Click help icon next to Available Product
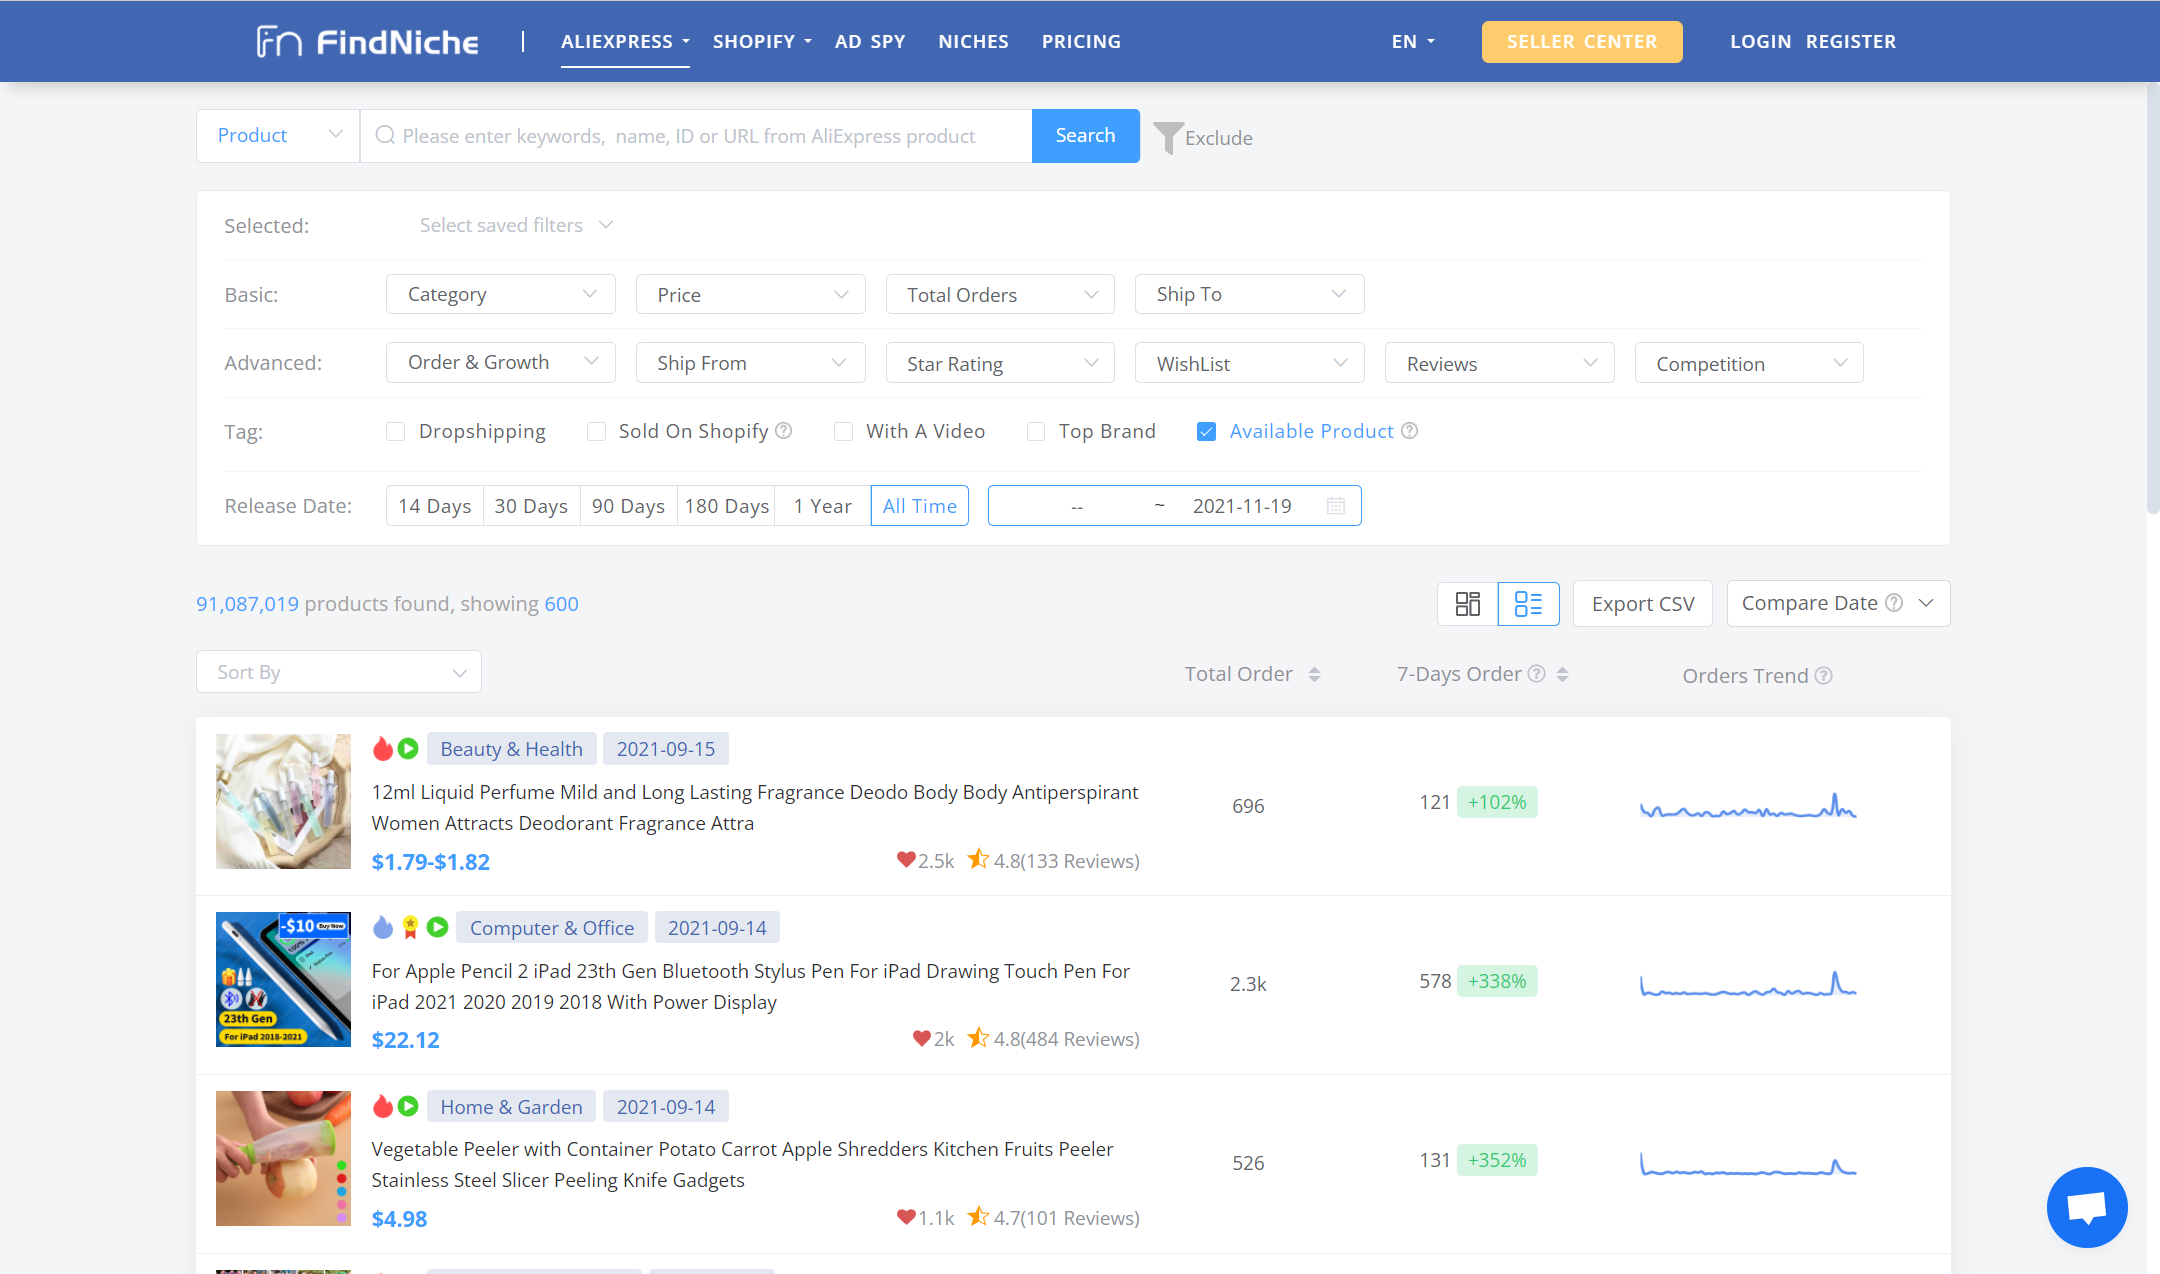Viewport: 2160px width, 1274px height. [1409, 431]
